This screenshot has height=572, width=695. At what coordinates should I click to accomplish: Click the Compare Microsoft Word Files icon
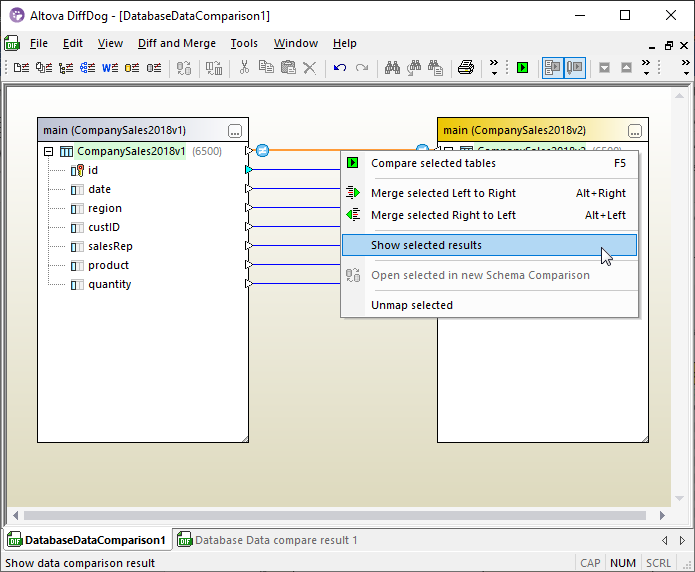point(110,68)
